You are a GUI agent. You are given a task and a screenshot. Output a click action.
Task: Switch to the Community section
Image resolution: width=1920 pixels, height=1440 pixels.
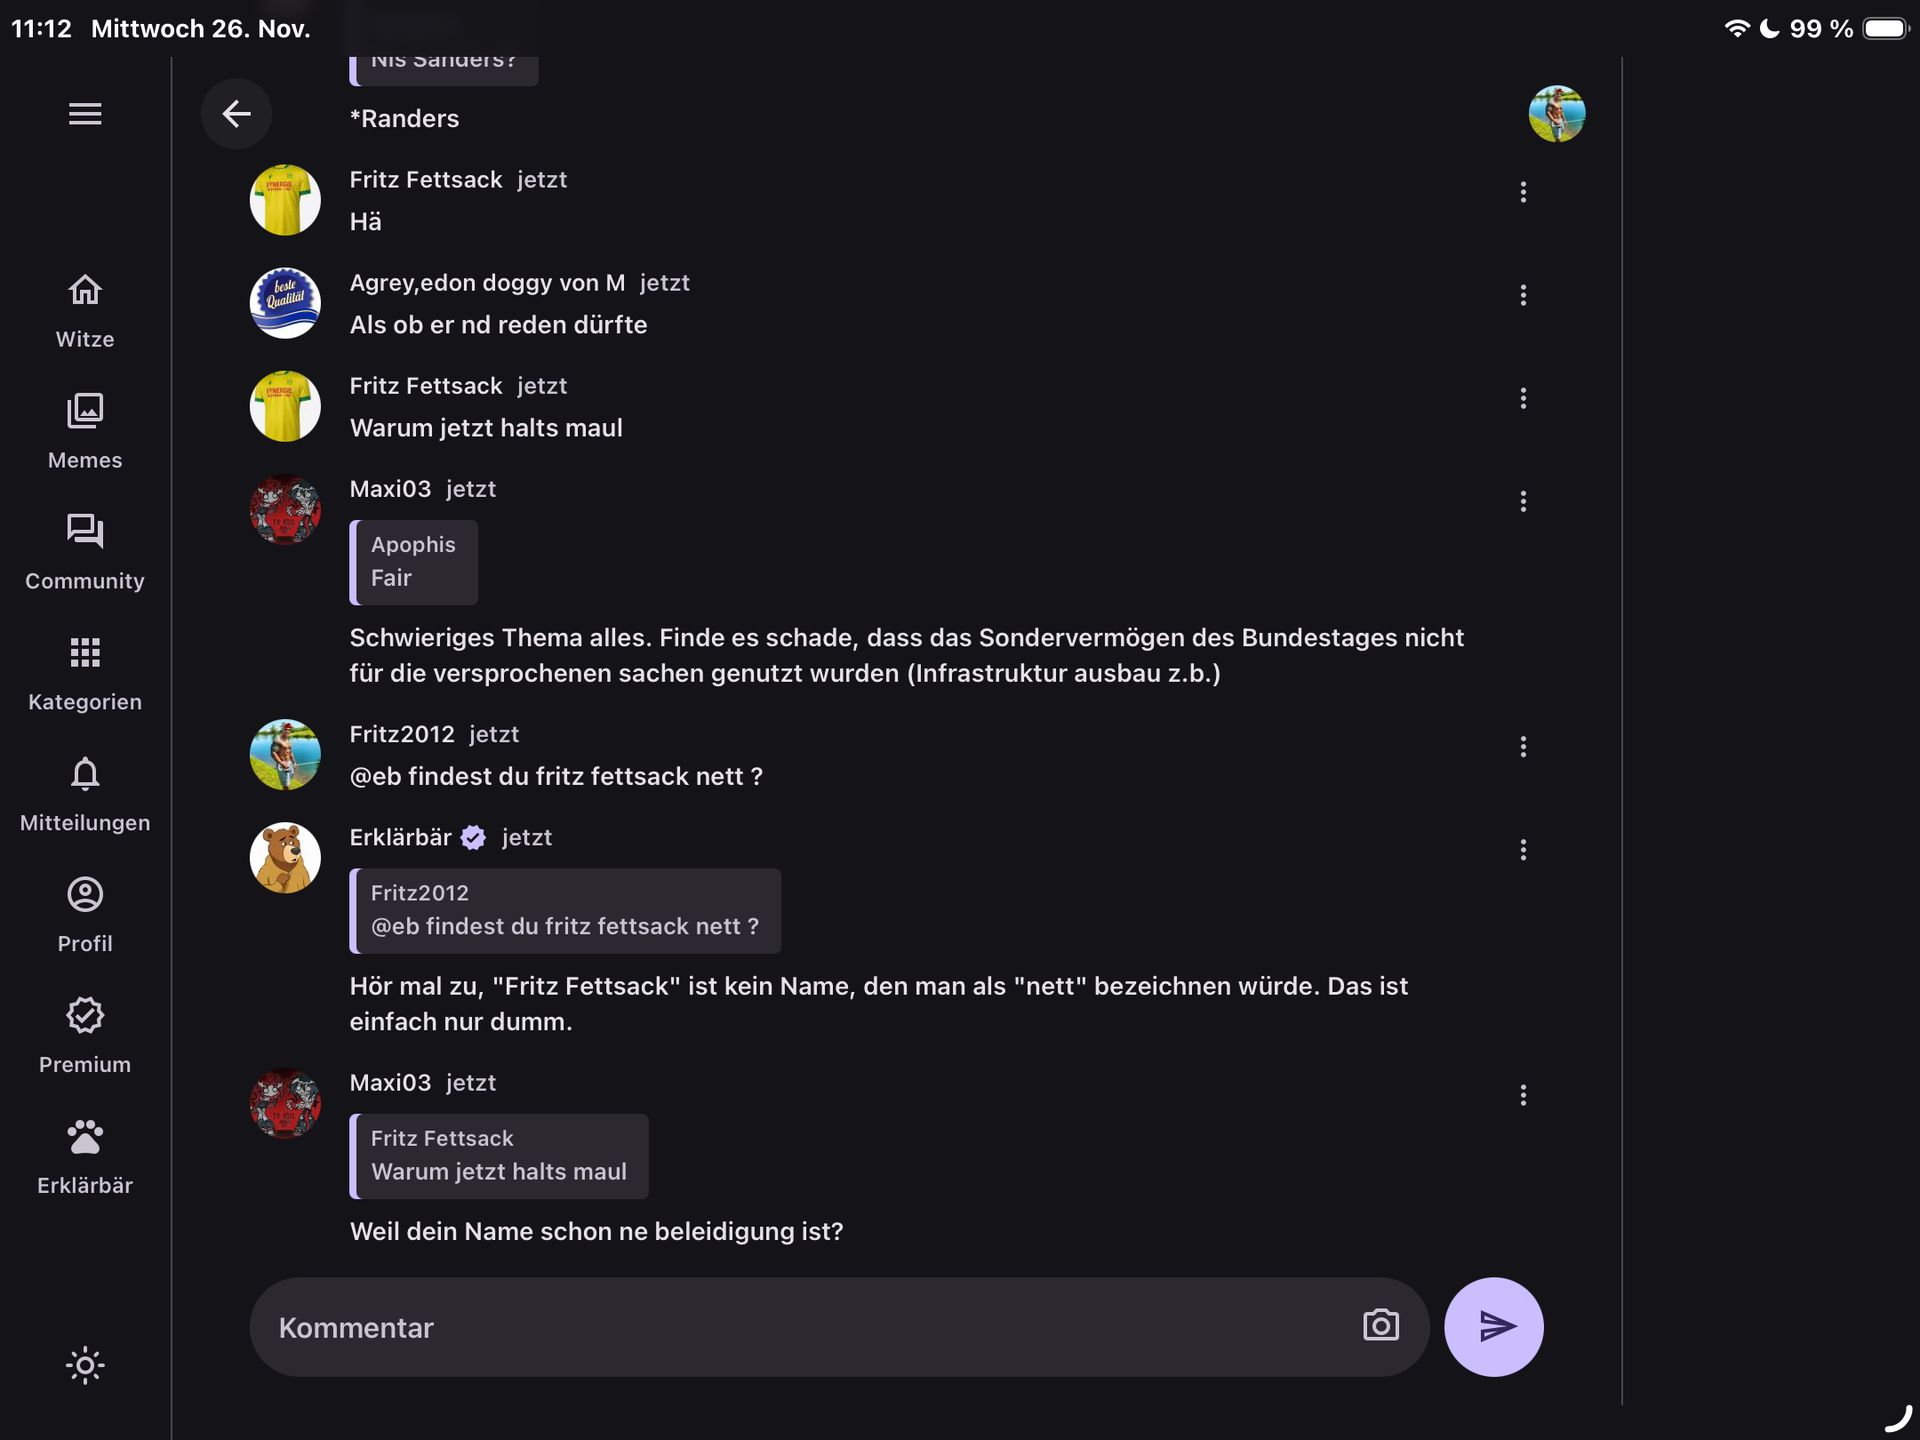[85, 552]
